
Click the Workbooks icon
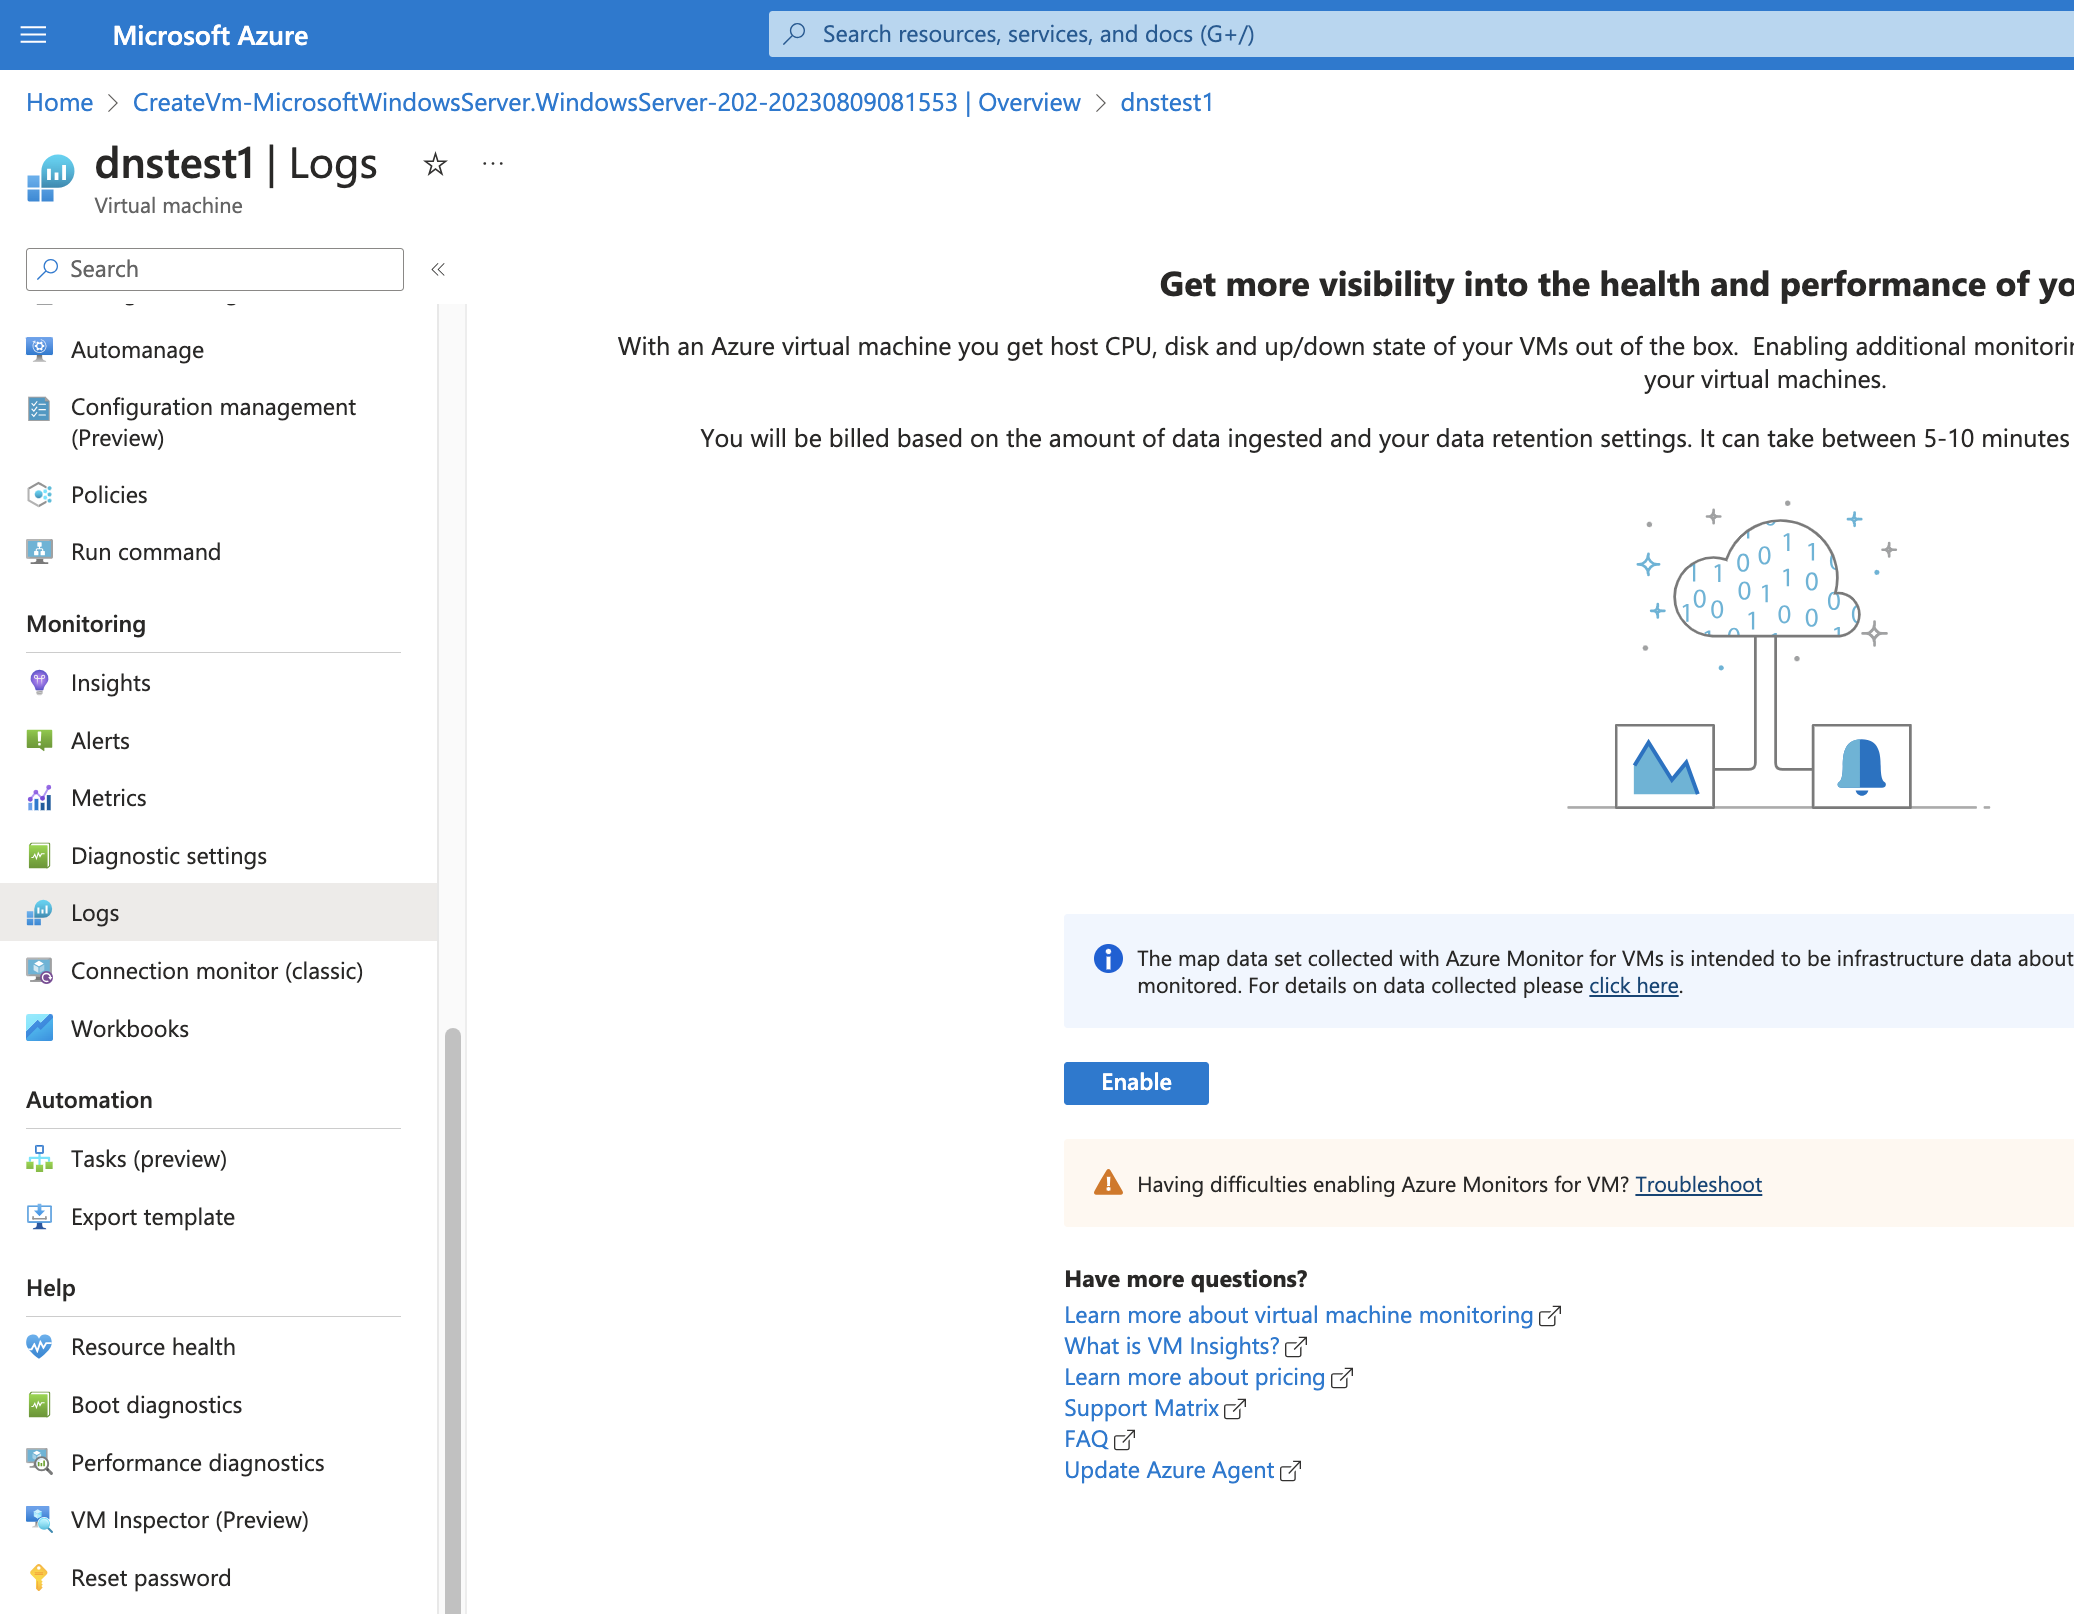tap(39, 1028)
